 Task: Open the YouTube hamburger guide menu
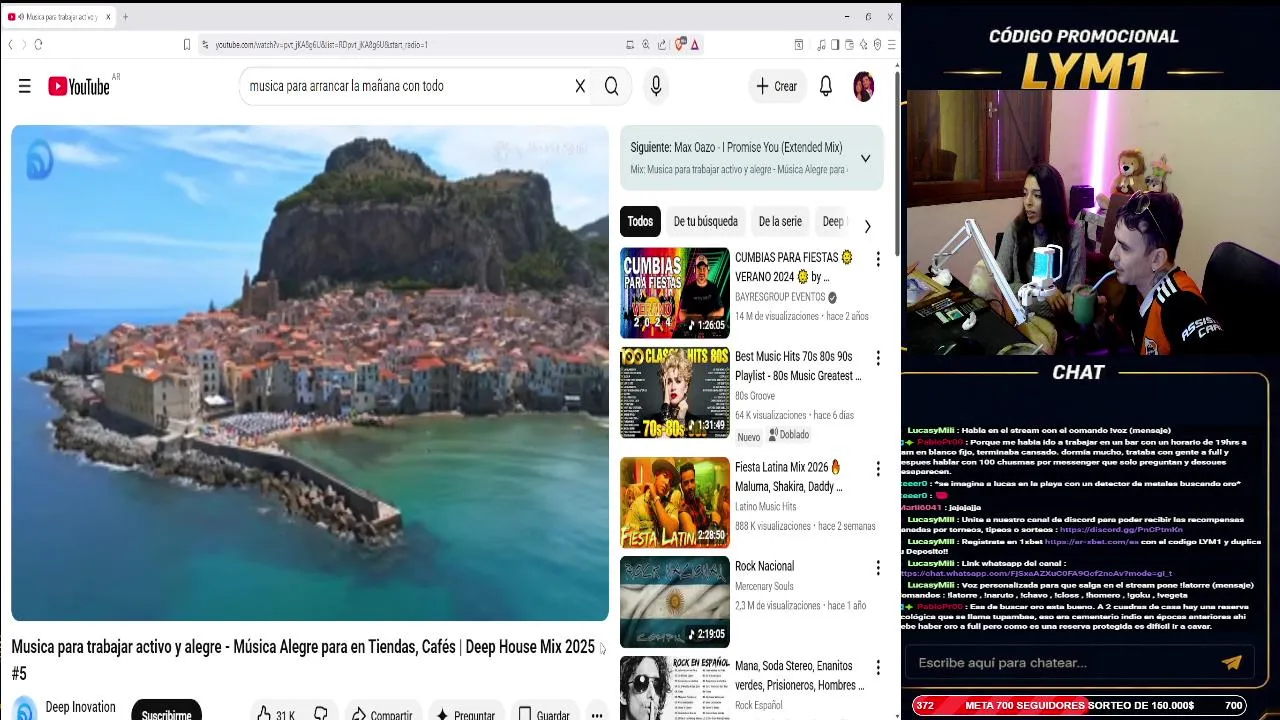tap(25, 86)
